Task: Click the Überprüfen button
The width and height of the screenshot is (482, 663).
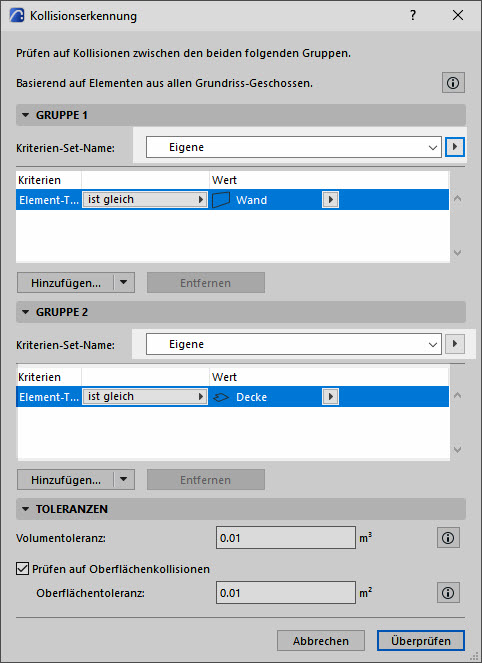Action: 421,641
